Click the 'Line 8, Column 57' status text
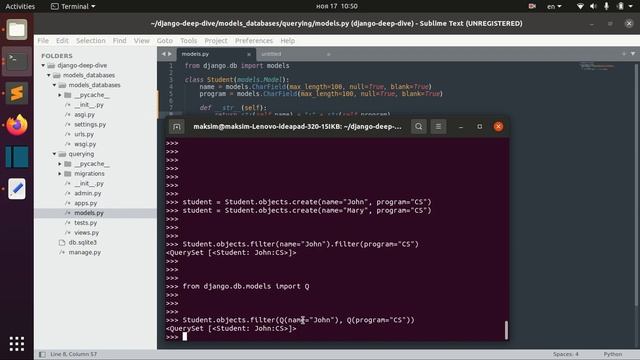The height and width of the screenshot is (360, 640). [x=73, y=354]
